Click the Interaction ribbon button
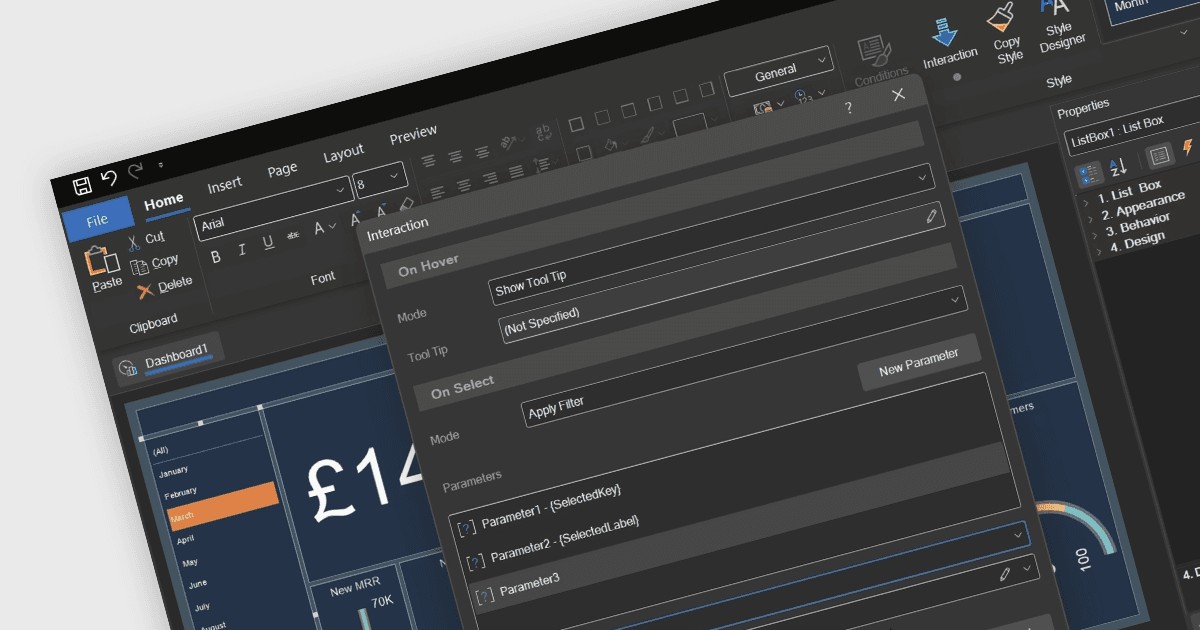The height and width of the screenshot is (630, 1200). click(948, 46)
